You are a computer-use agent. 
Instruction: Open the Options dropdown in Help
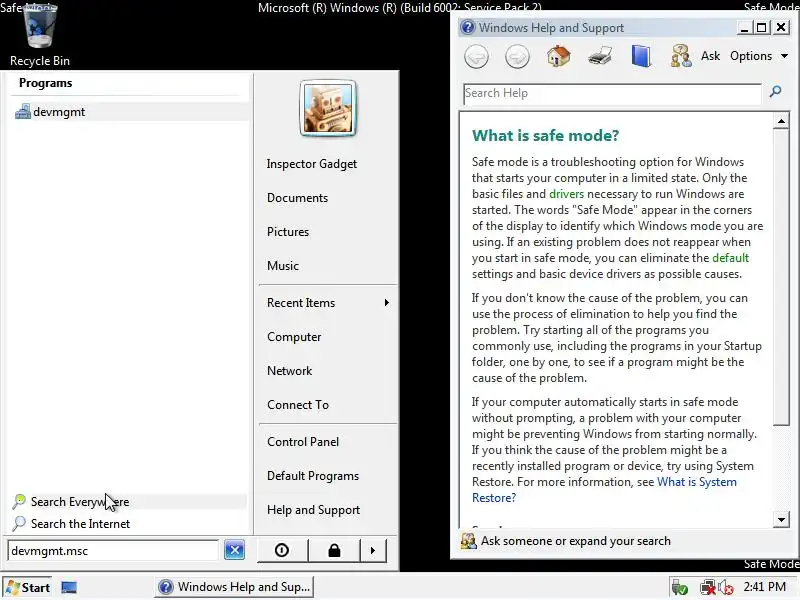pos(759,56)
